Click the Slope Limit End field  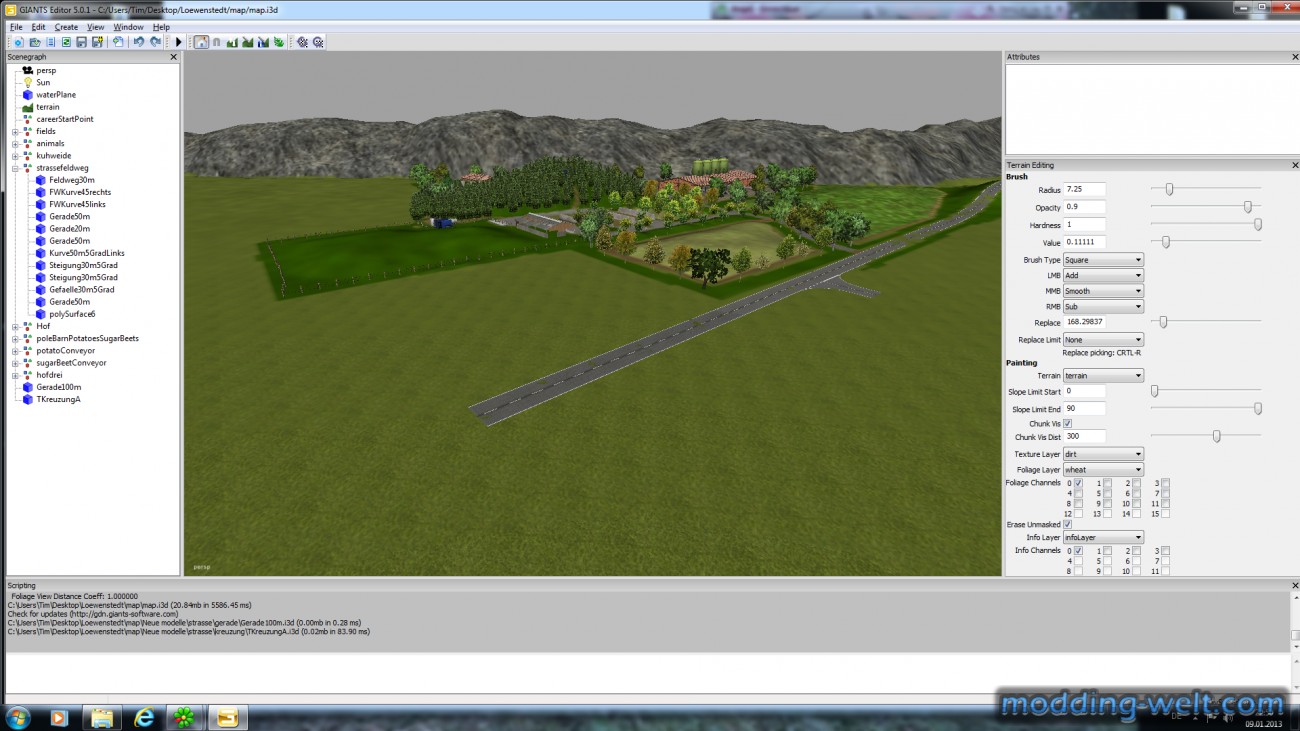tap(1085, 409)
